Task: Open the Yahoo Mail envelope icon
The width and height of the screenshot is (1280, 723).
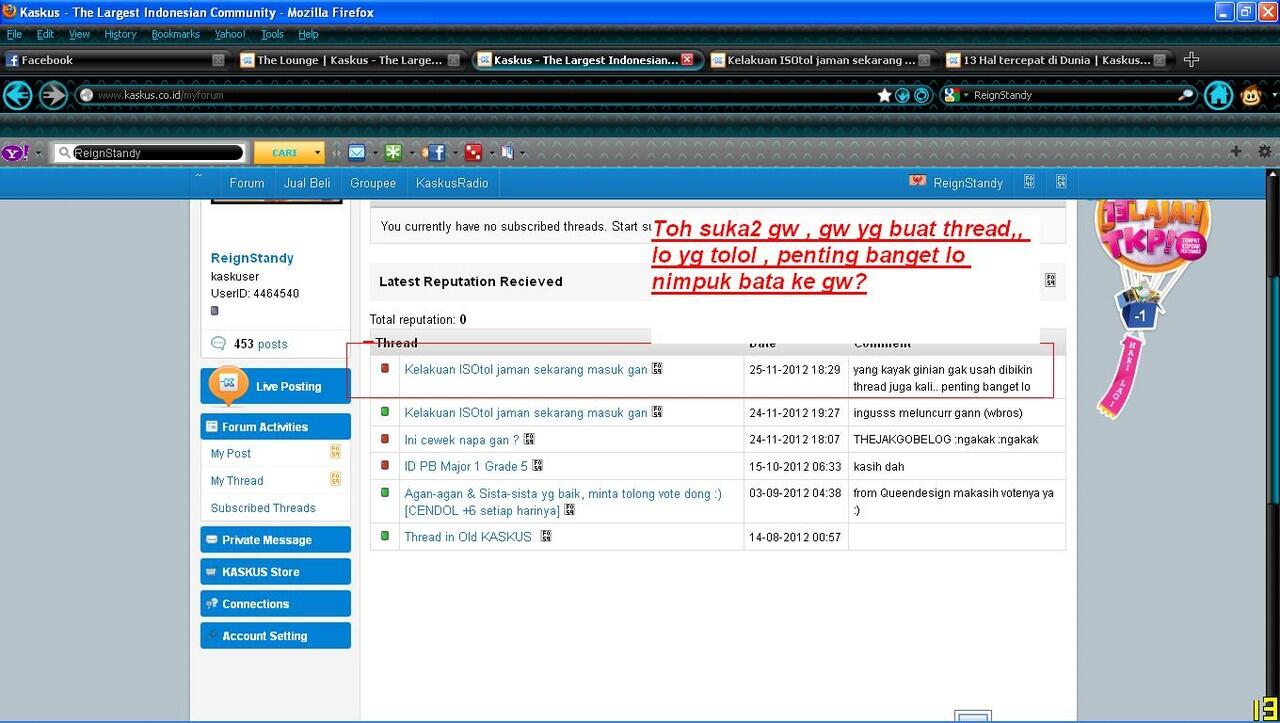Action: 357,152
